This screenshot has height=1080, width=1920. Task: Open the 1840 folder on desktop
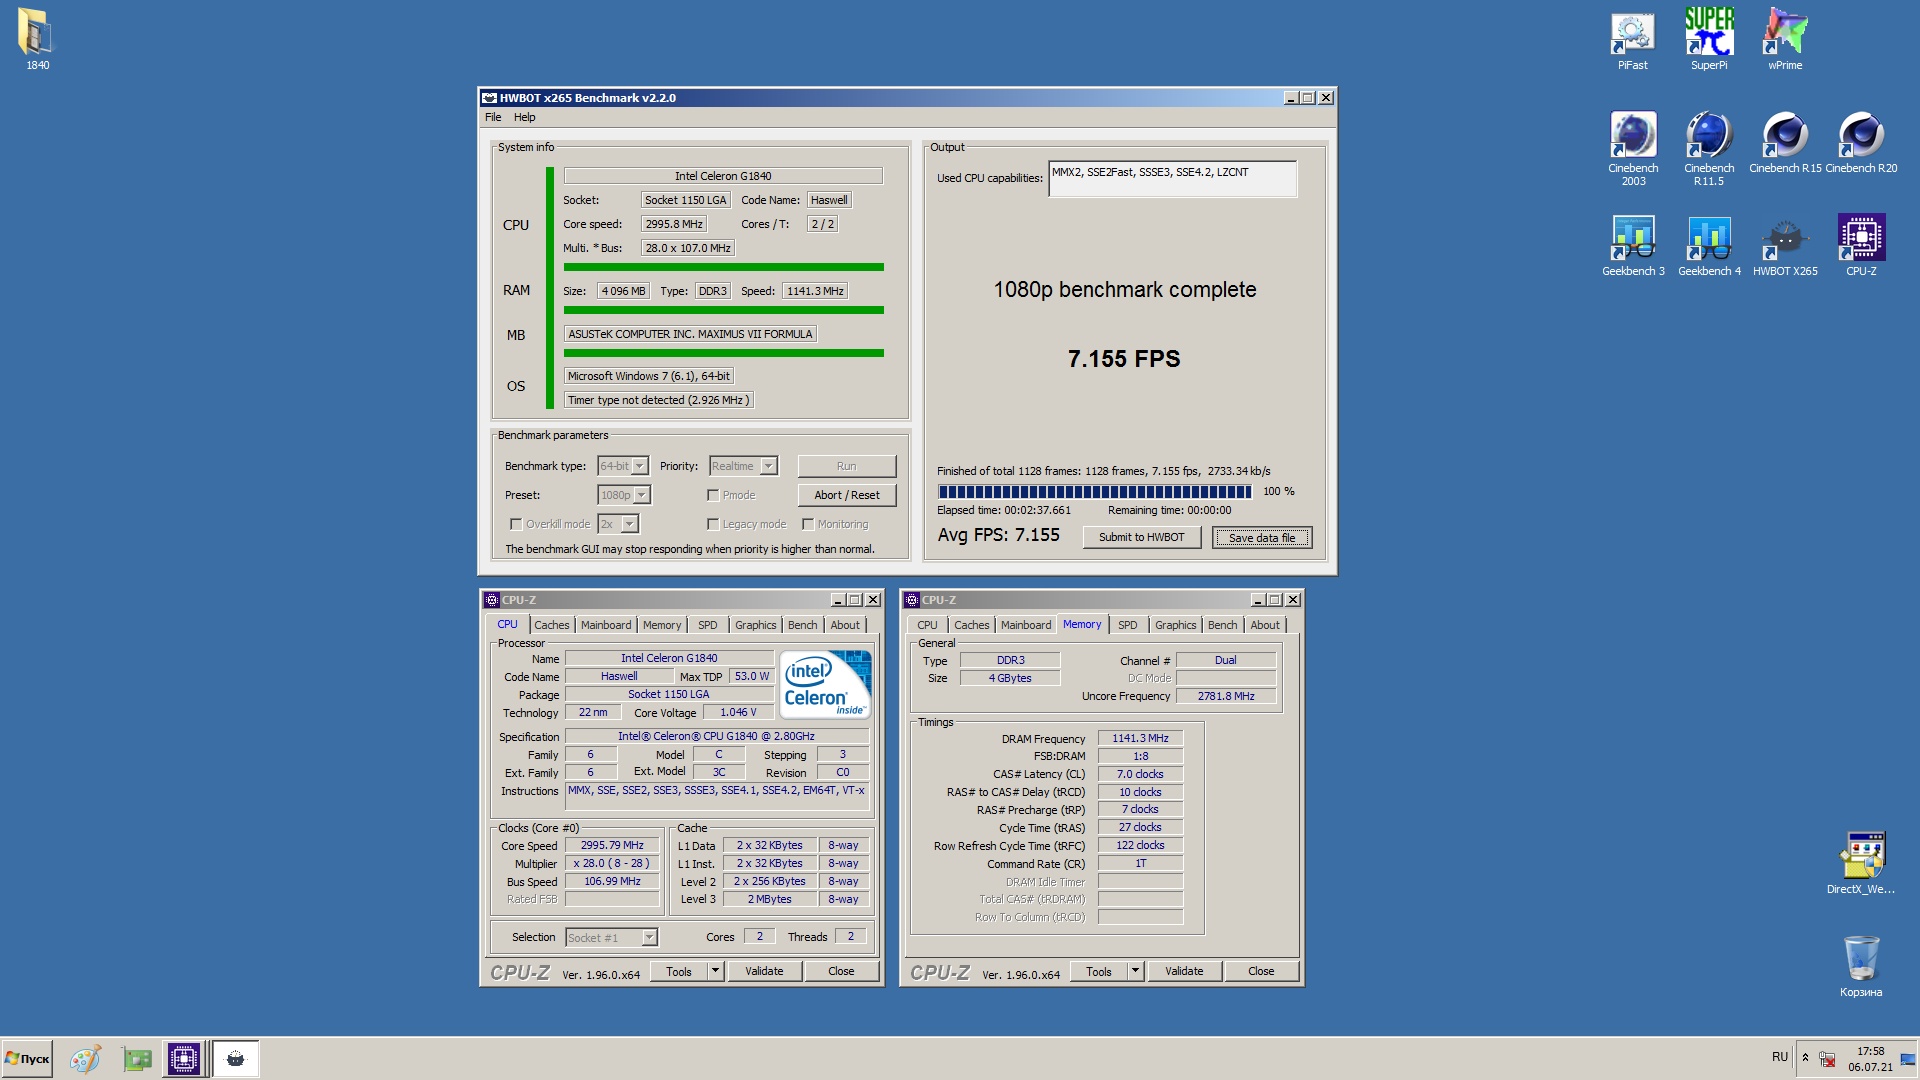click(37, 40)
